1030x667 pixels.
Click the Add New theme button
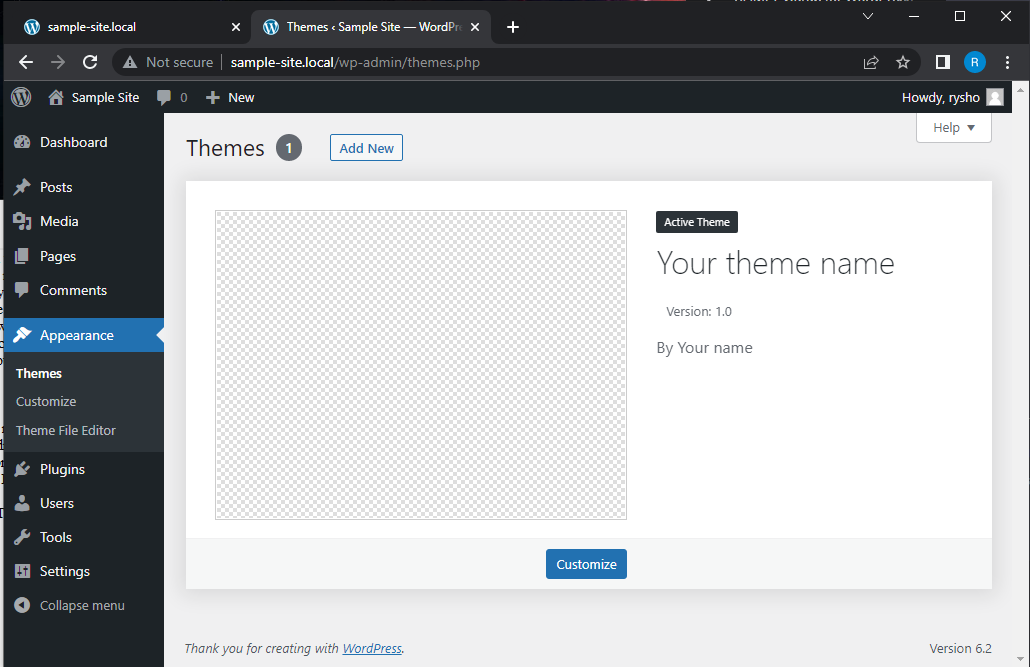[367, 148]
